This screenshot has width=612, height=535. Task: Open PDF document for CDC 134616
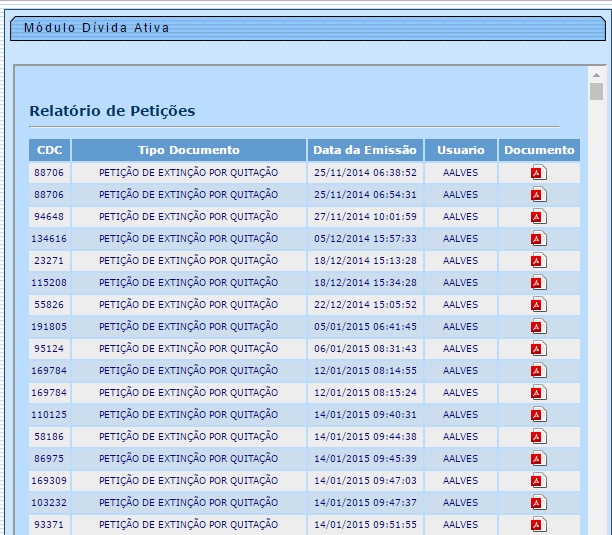[538, 238]
